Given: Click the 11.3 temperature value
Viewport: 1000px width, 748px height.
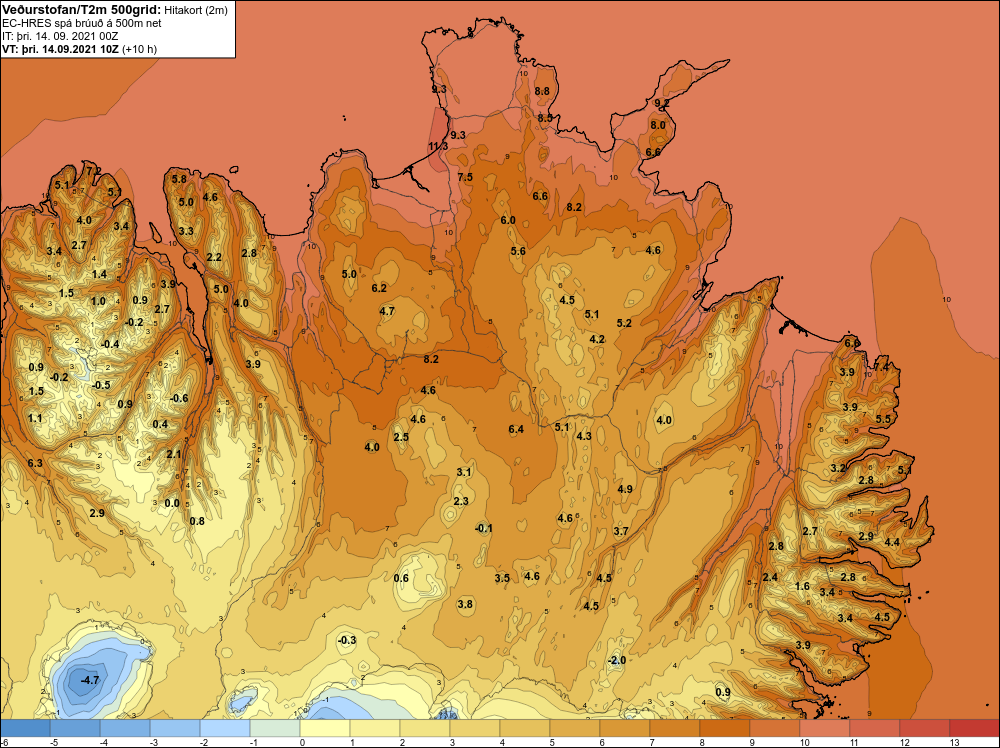Looking at the screenshot, I should [438, 146].
